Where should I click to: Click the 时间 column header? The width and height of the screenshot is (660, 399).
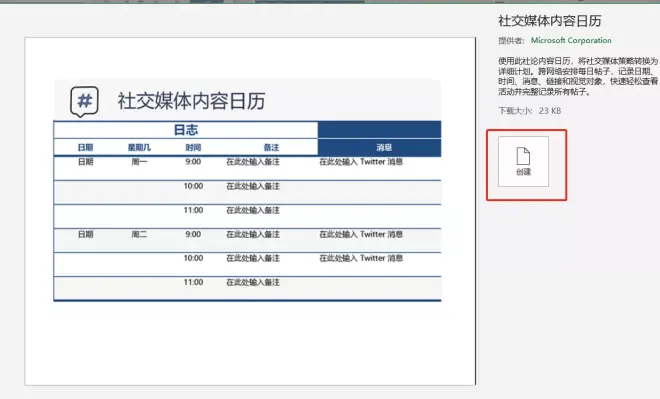pyautogui.click(x=193, y=147)
